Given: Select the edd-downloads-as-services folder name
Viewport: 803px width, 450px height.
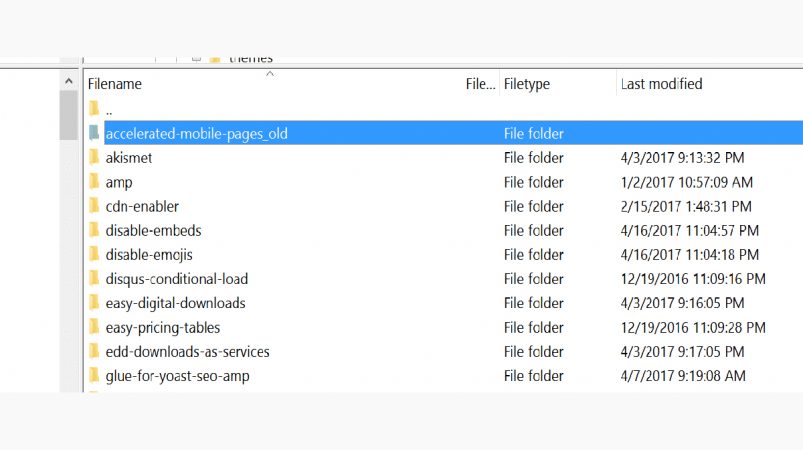Looking at the screenshot, I should tap(187, 352).
